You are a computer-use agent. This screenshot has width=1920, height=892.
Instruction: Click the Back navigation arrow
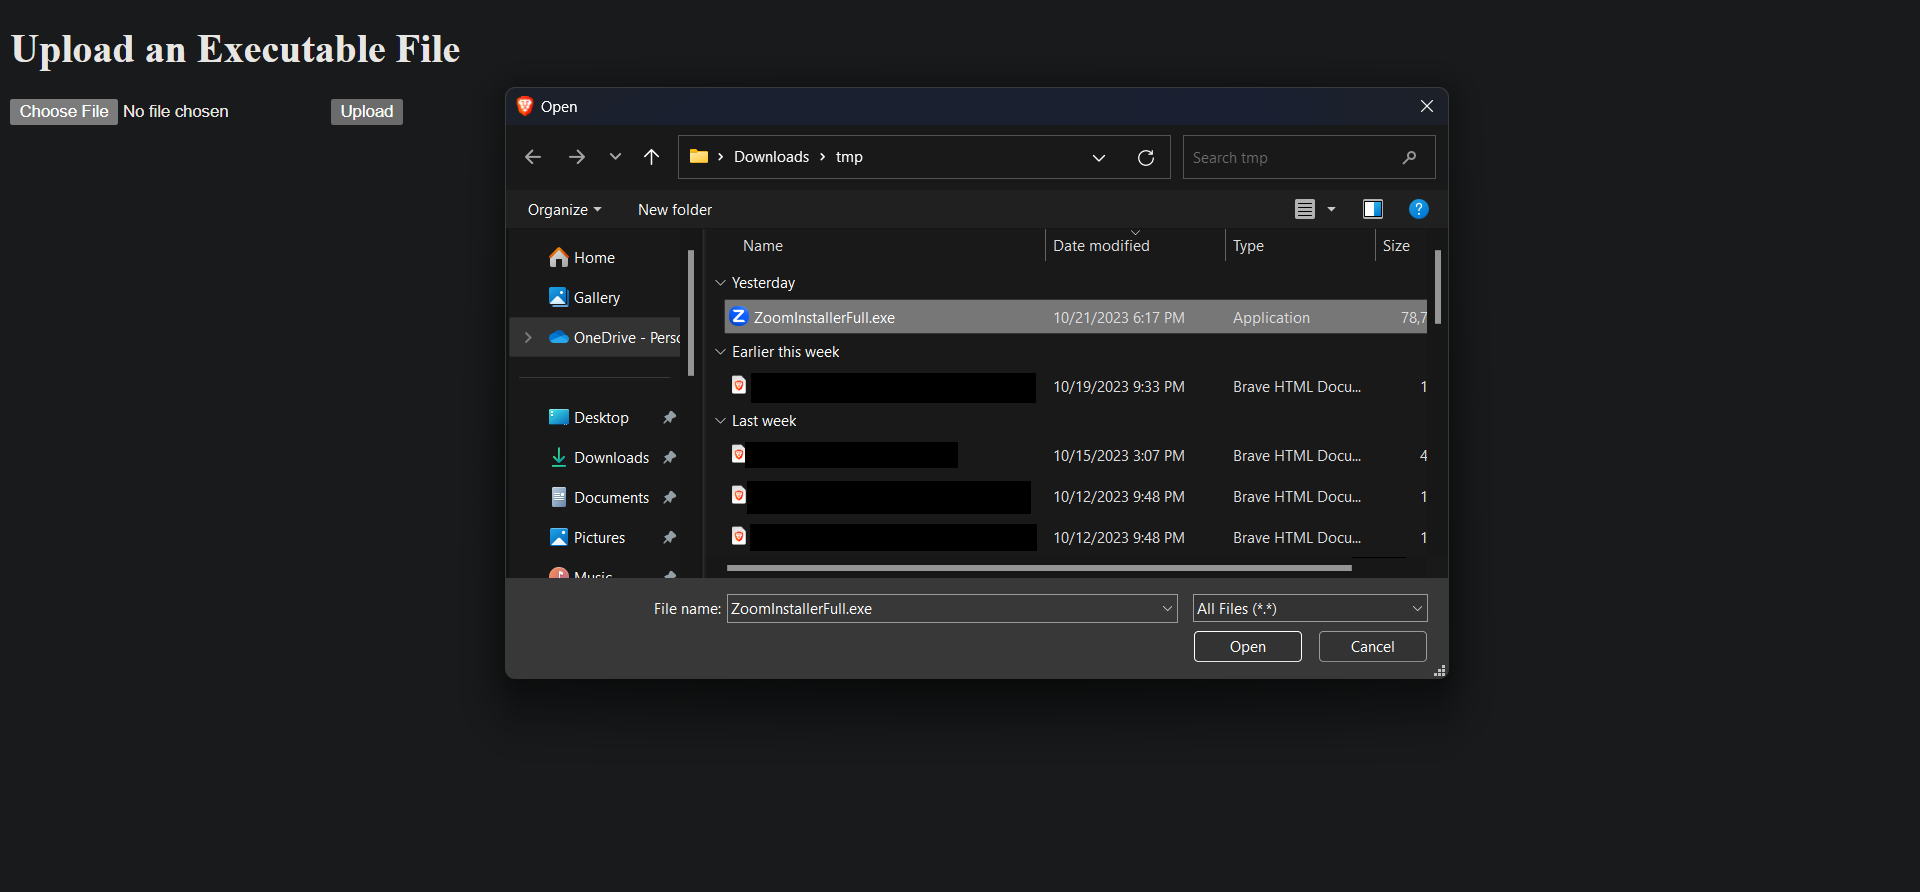click(x=533, y=157)
